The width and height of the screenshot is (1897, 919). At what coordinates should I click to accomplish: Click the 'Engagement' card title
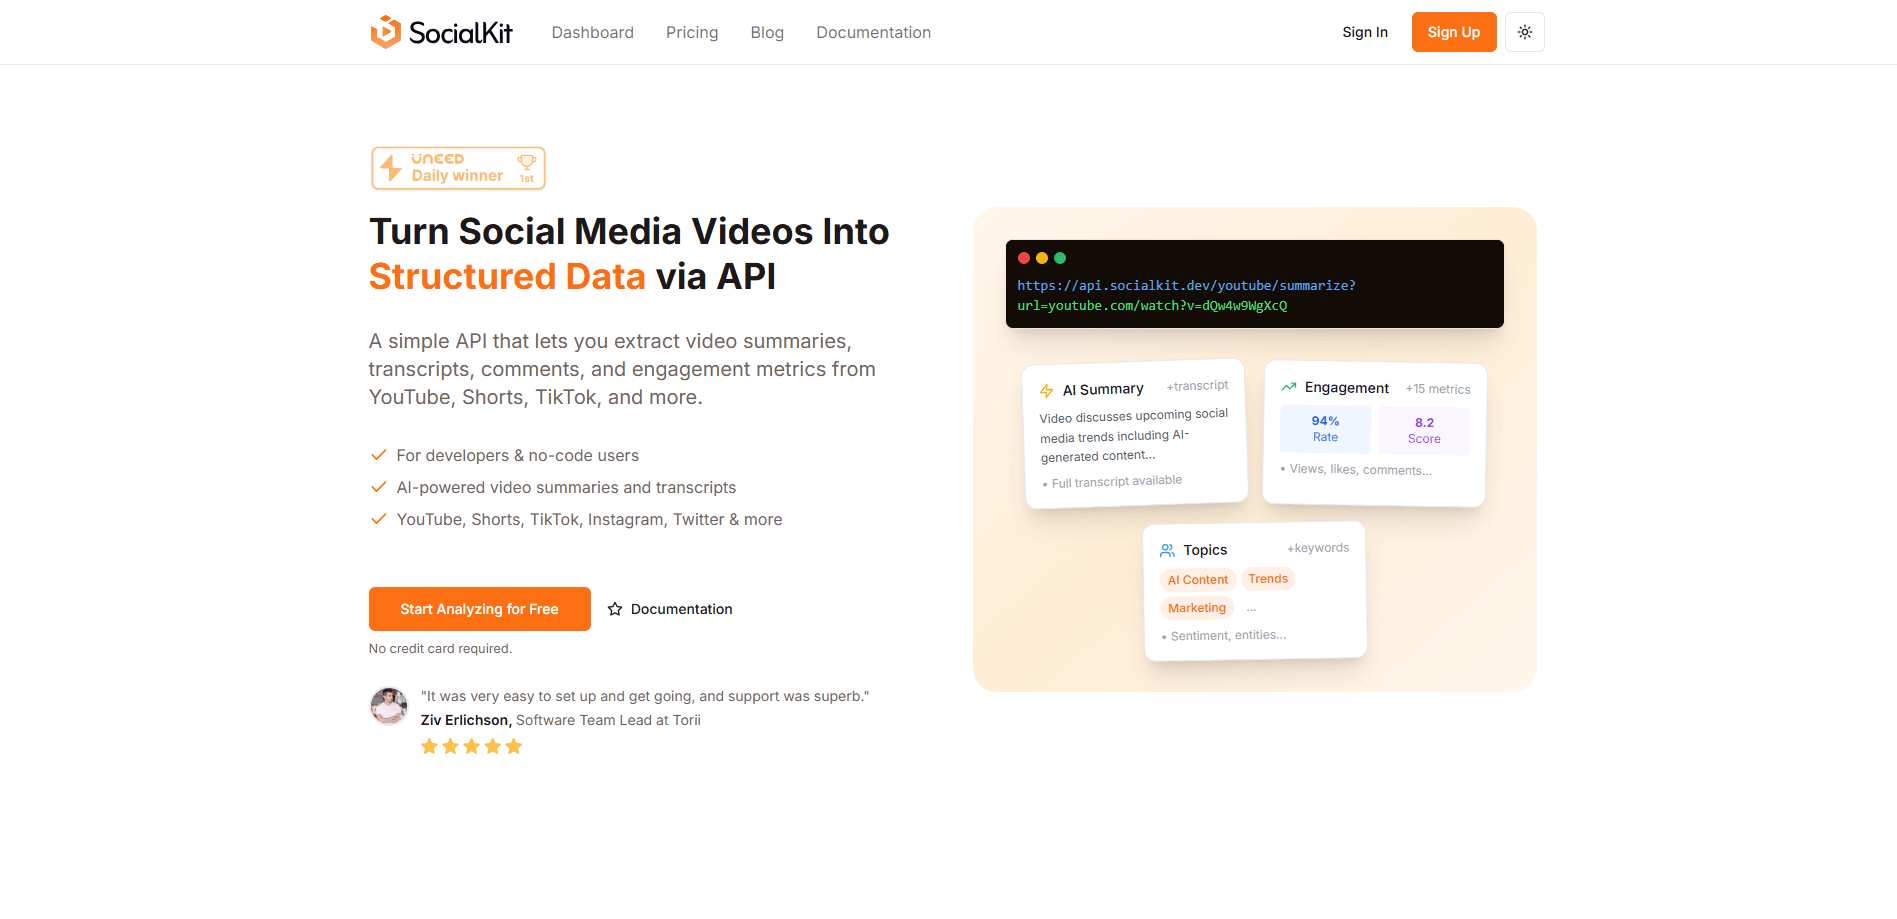tap(1346, 387)
